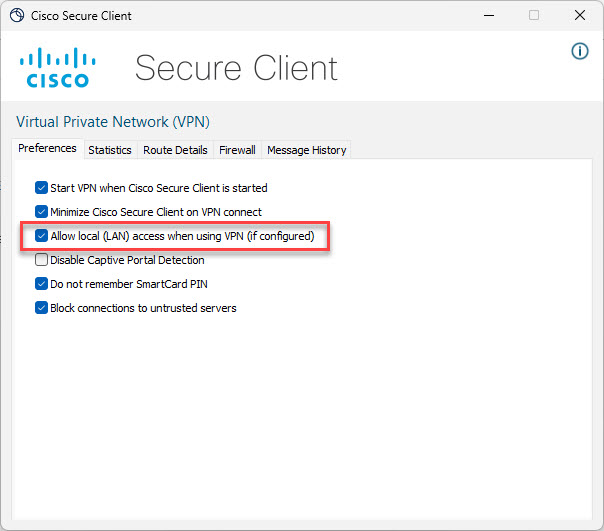Switch to the Statistics tab
The height and width of the screenshot is (531, 604).
(109, 150)
